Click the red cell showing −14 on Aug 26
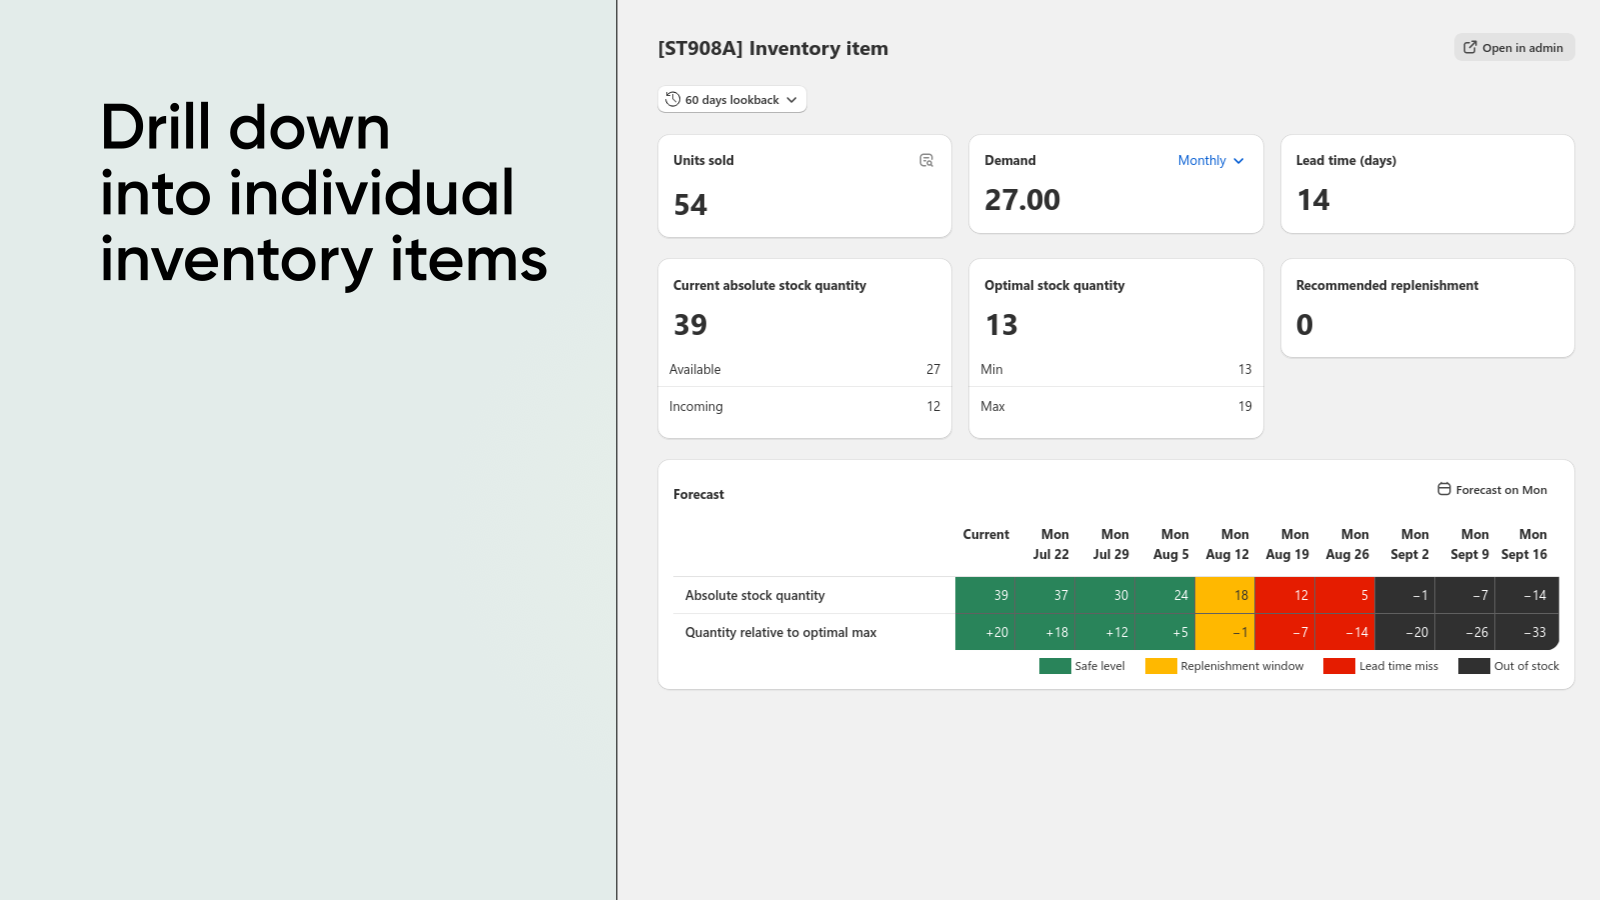The image size is (1600, 900). coord(1345,632)
